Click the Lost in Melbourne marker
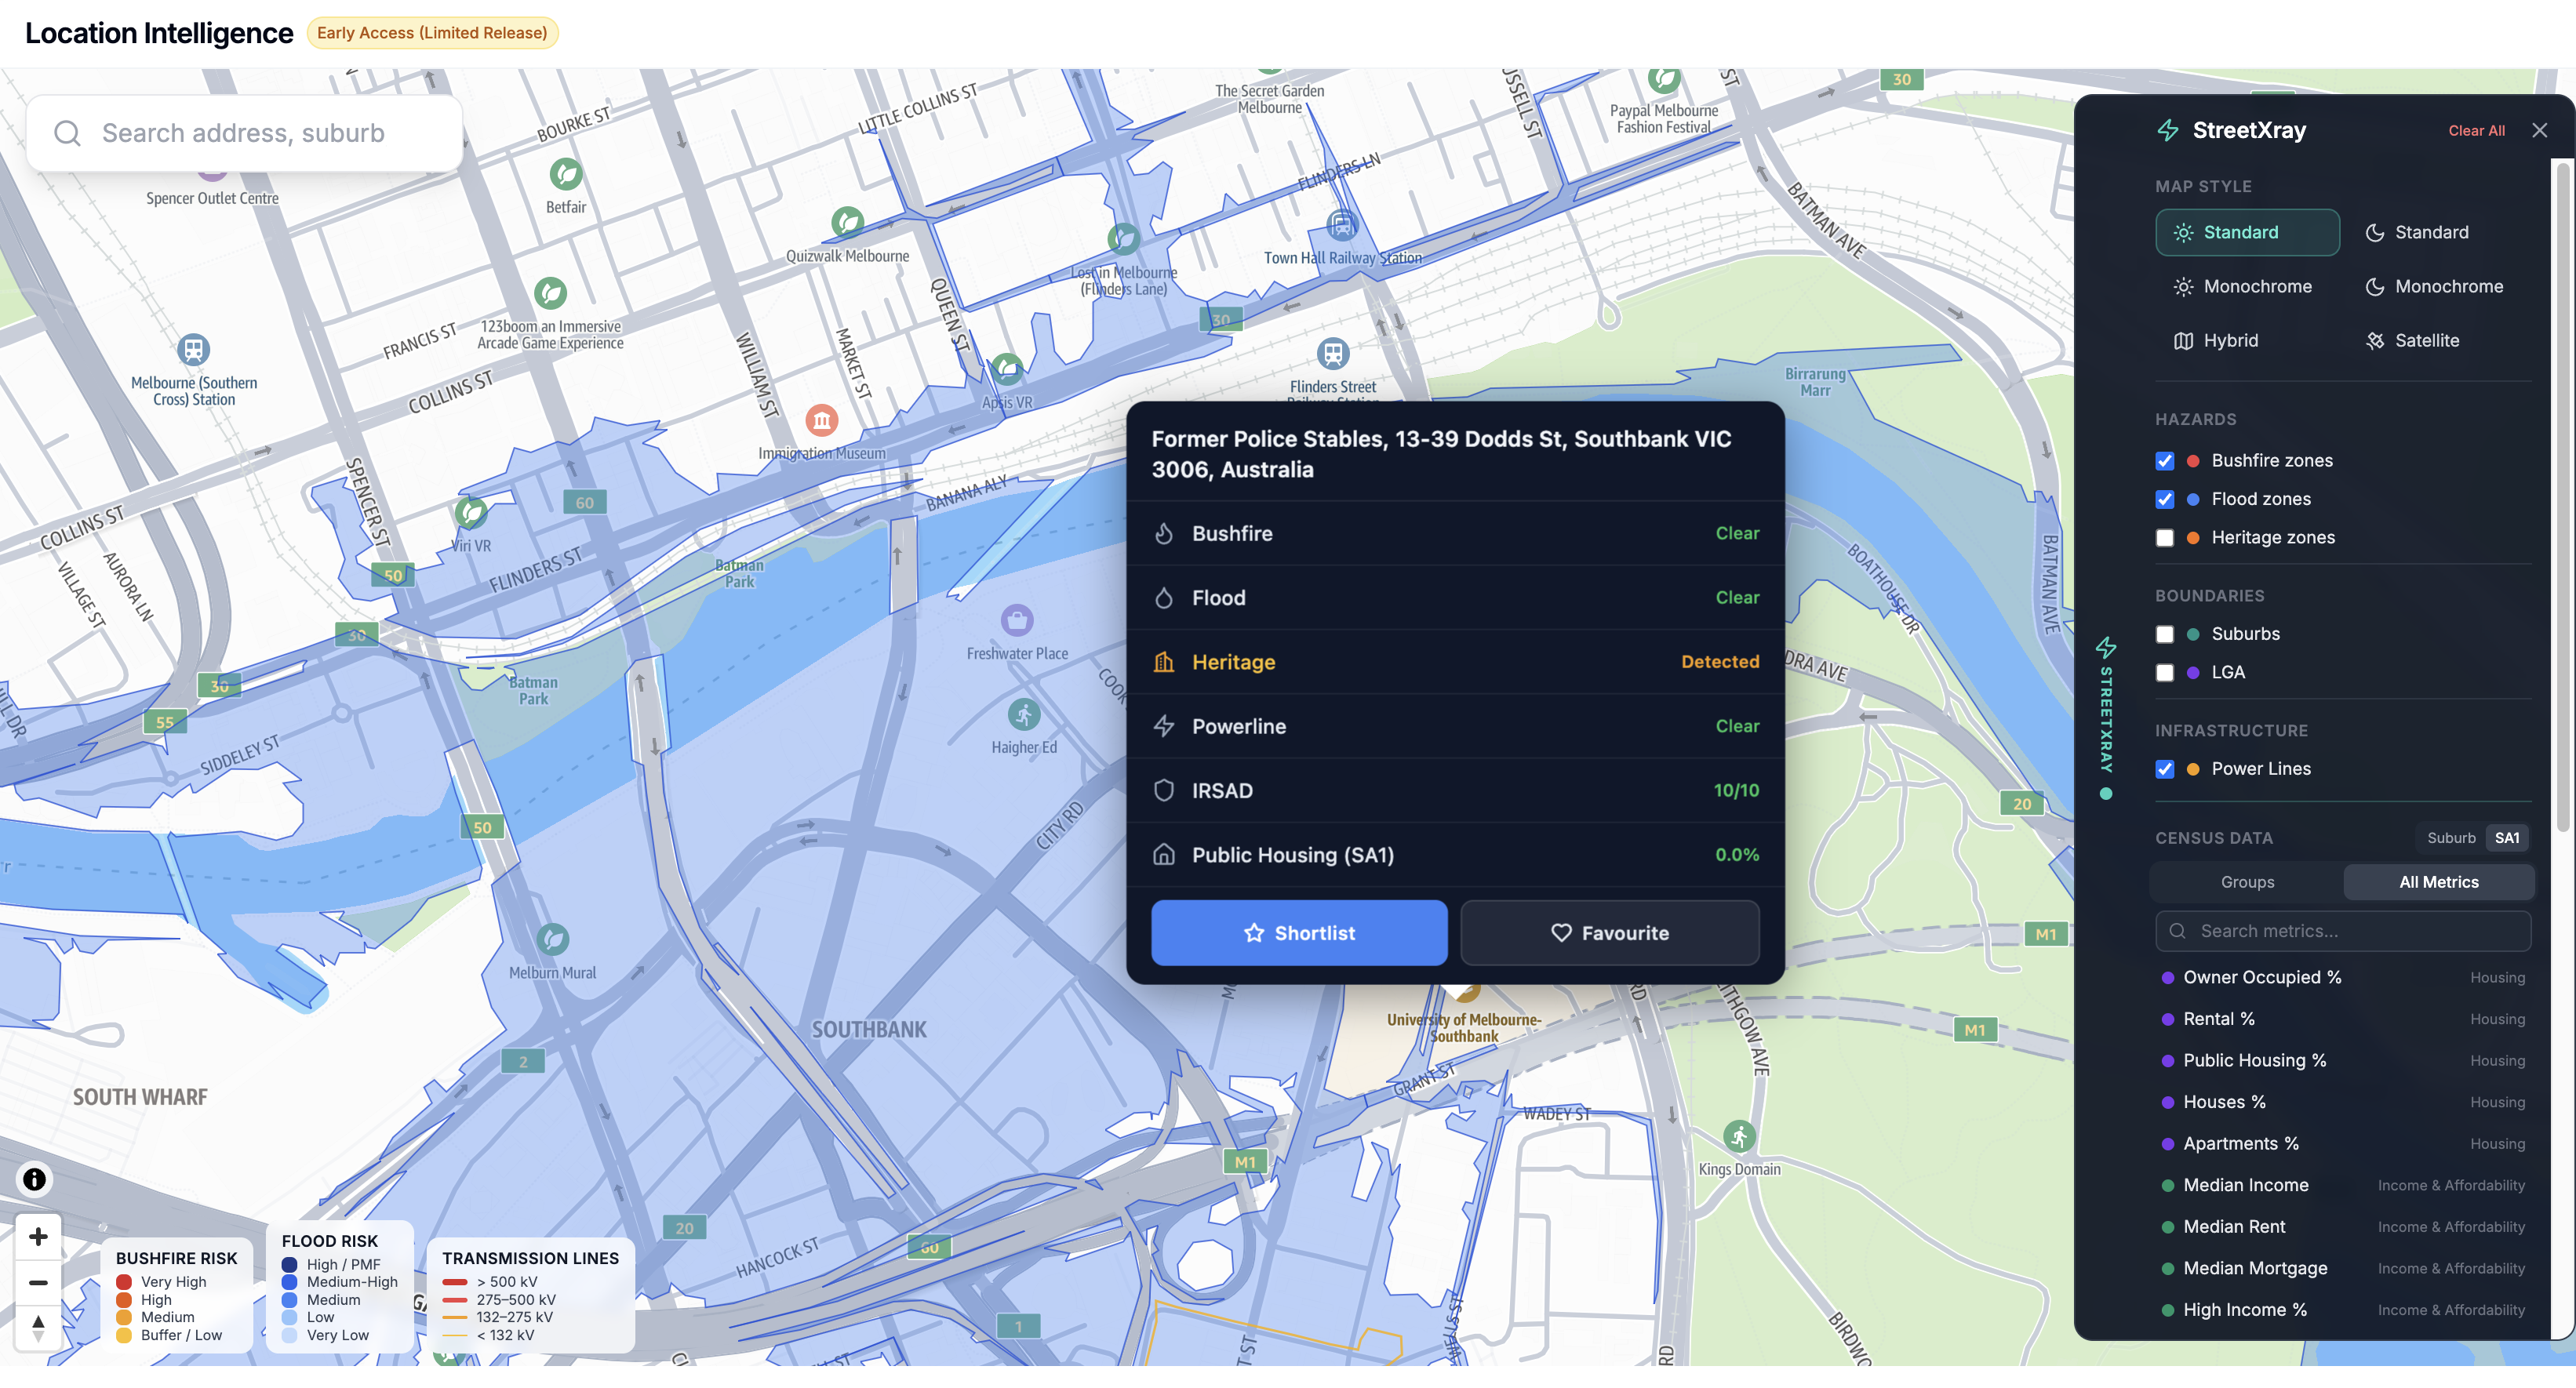Viewport: 2576px width, 1388px height. (1123, 239)
